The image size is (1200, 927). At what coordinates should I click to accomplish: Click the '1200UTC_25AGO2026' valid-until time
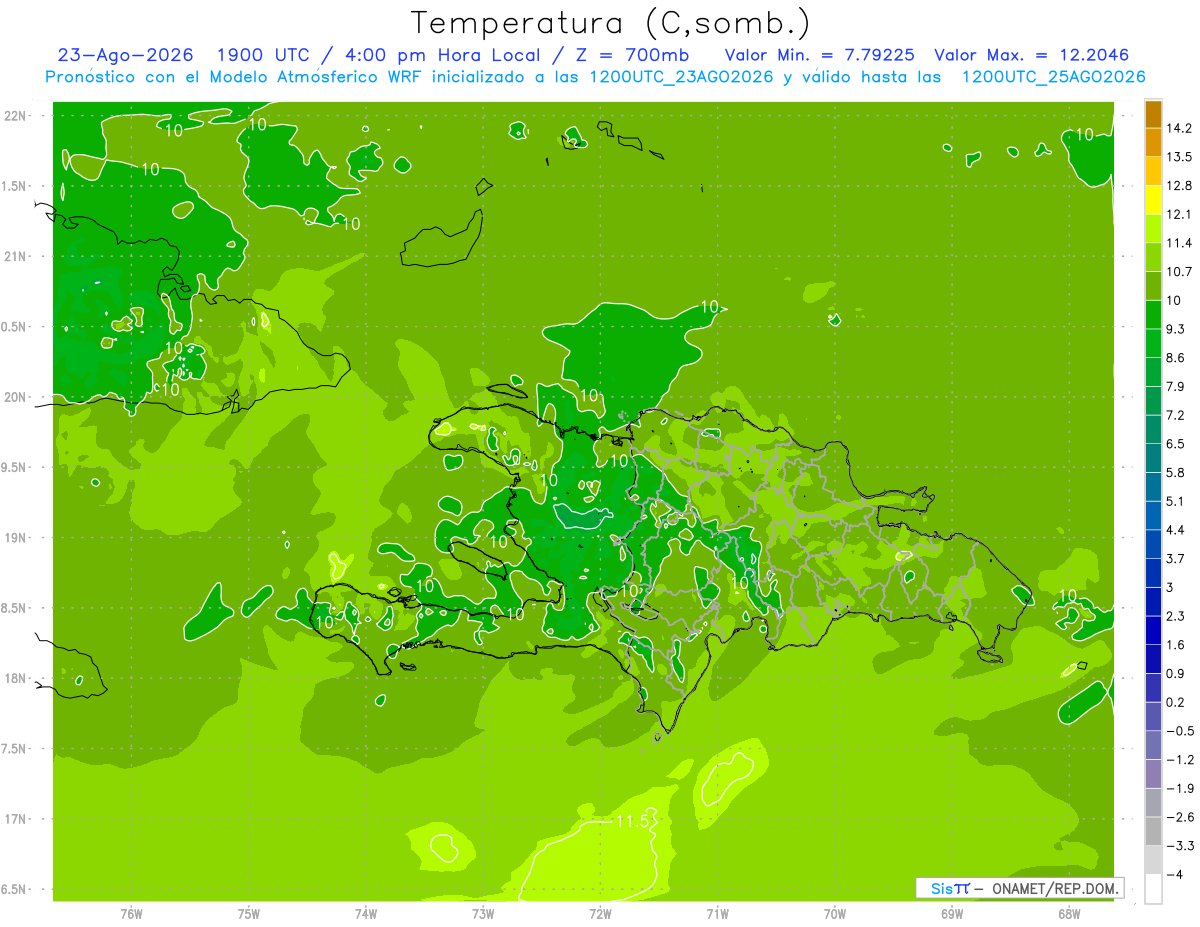click(x=1053, y=77)
